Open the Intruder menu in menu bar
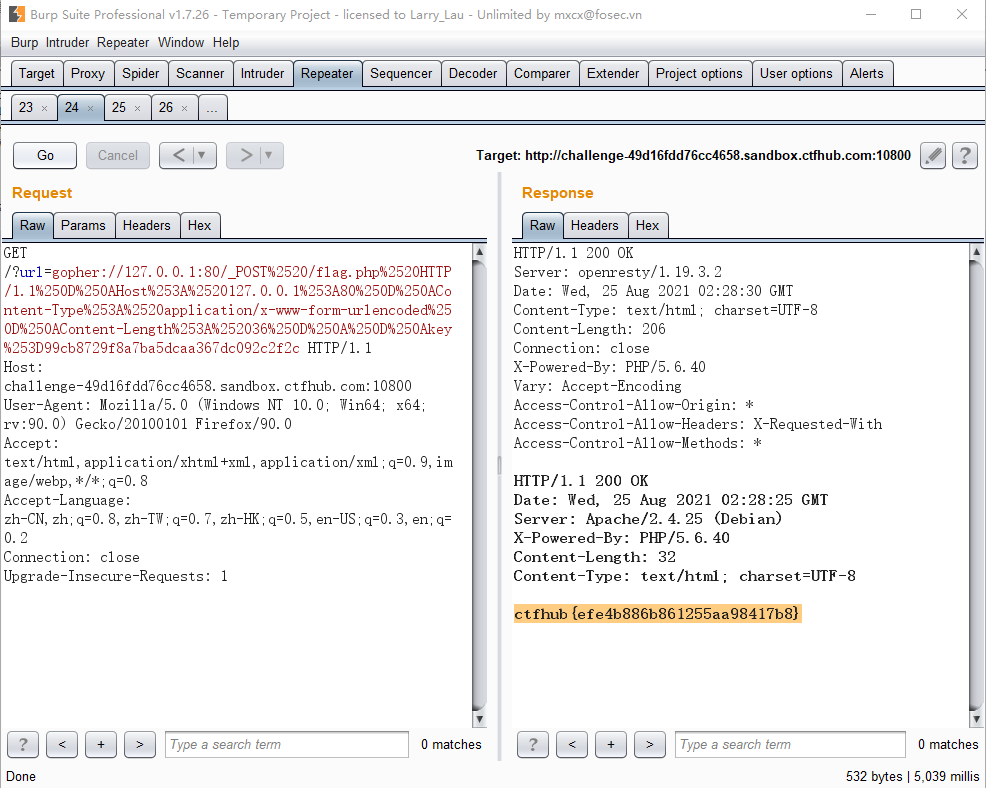The width and height of the screenshot is (986, 788). tap(67, 43)
